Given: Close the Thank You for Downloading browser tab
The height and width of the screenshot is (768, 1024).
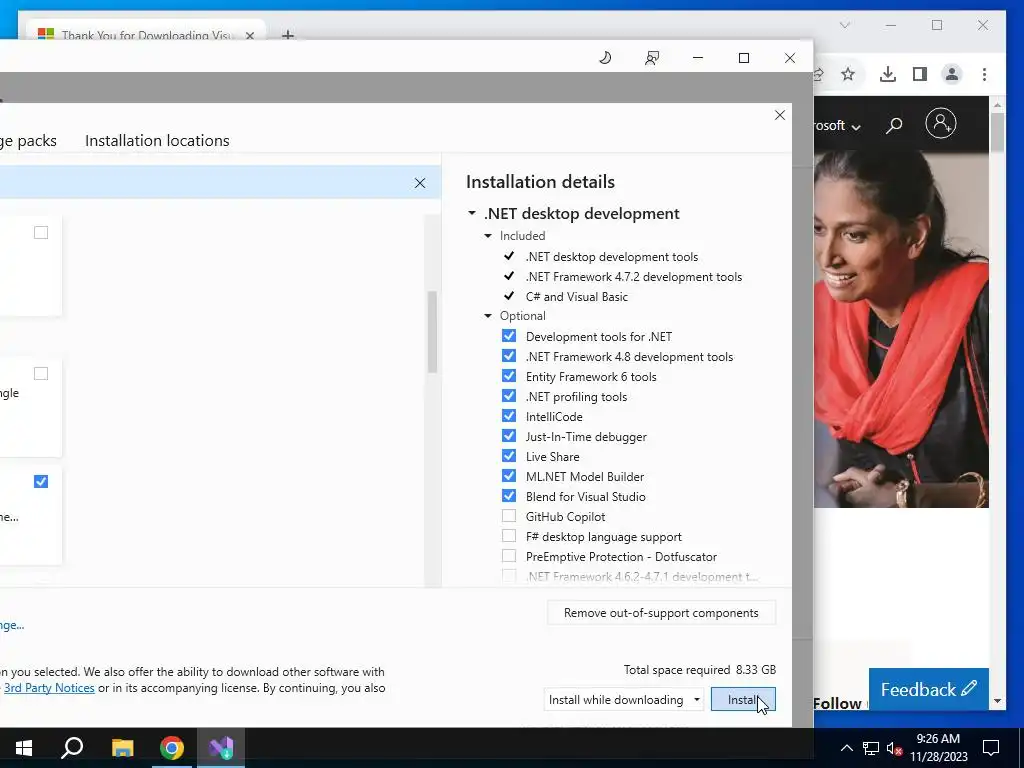Looking at the screenshot, I should pyautogui.click(x=249, y=35).
